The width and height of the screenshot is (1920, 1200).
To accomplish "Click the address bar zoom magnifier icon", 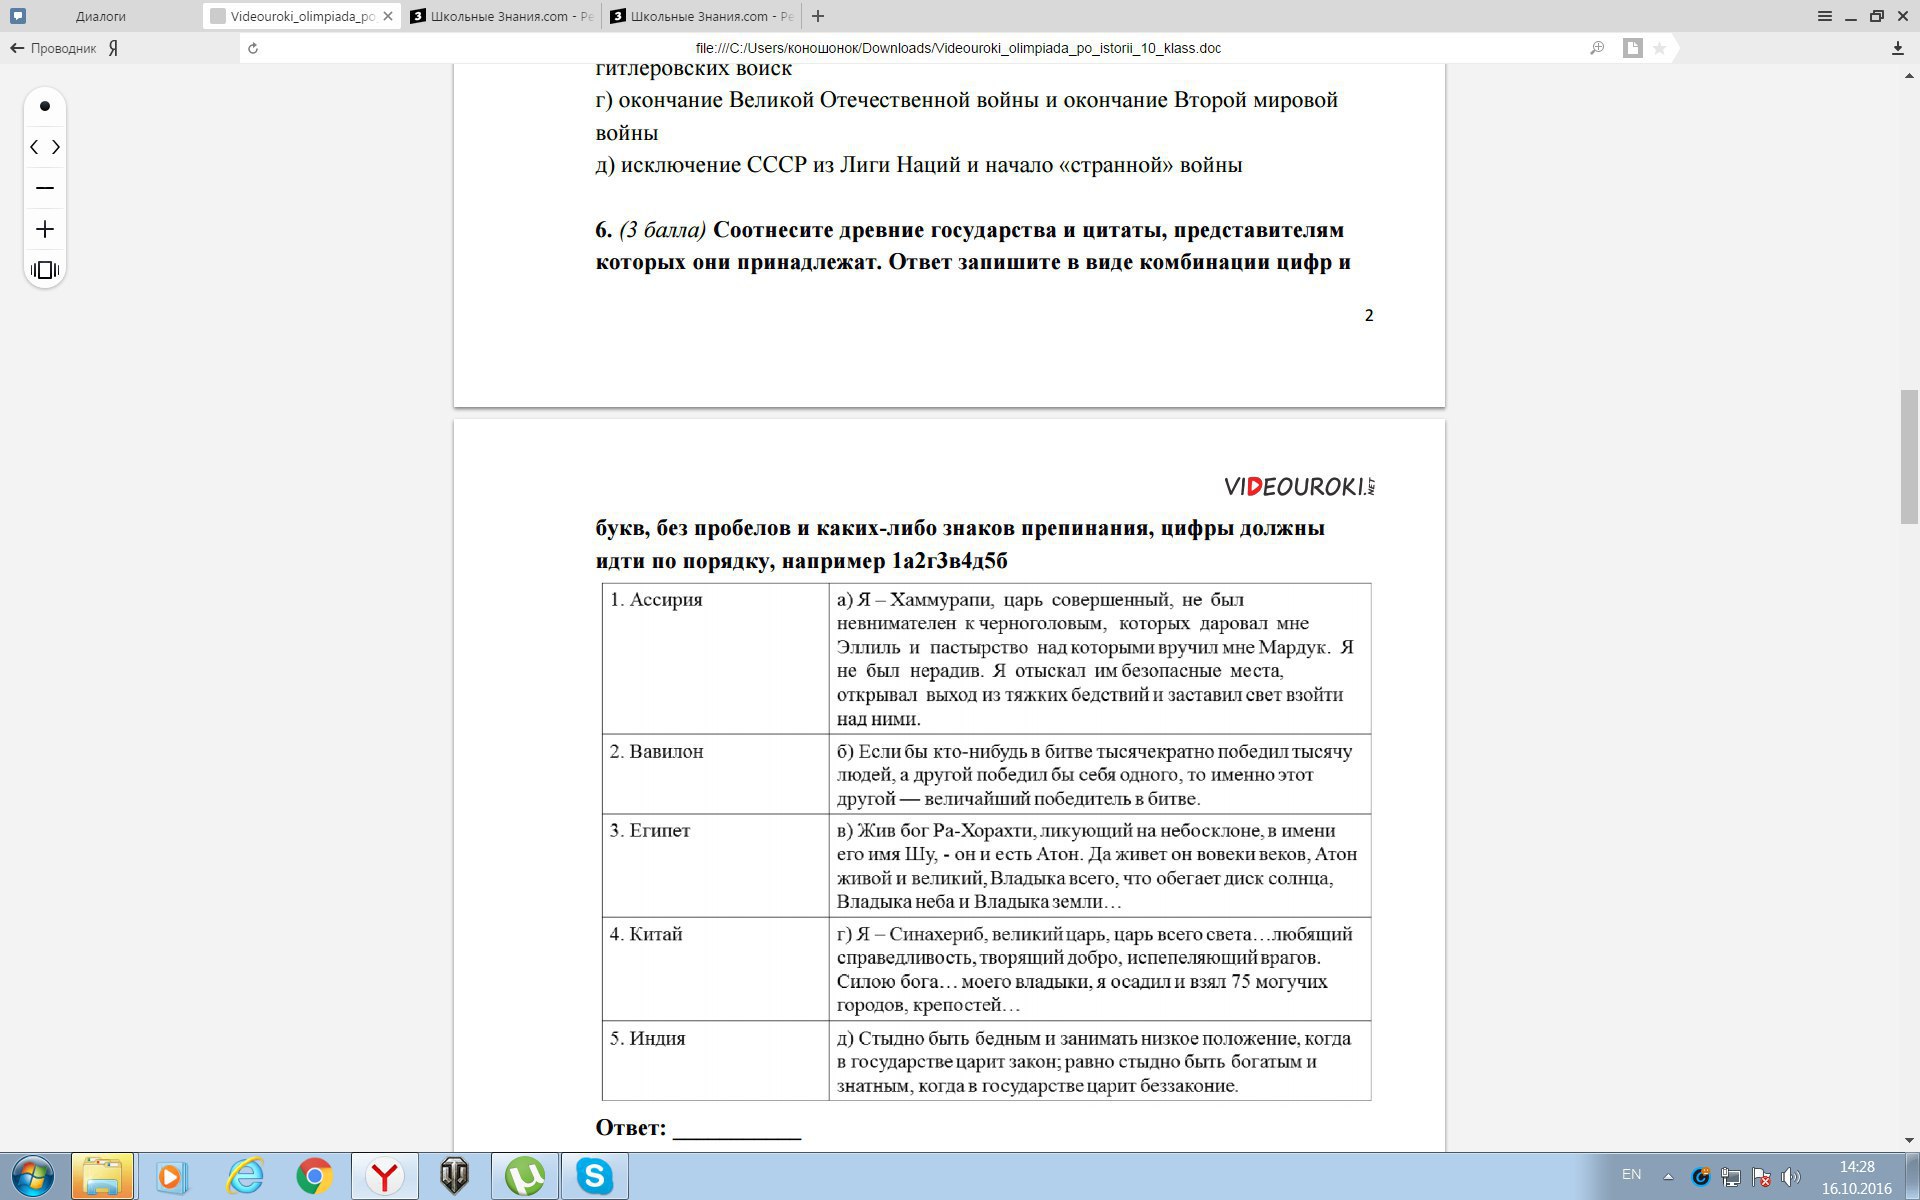I will coord(1597,48).
